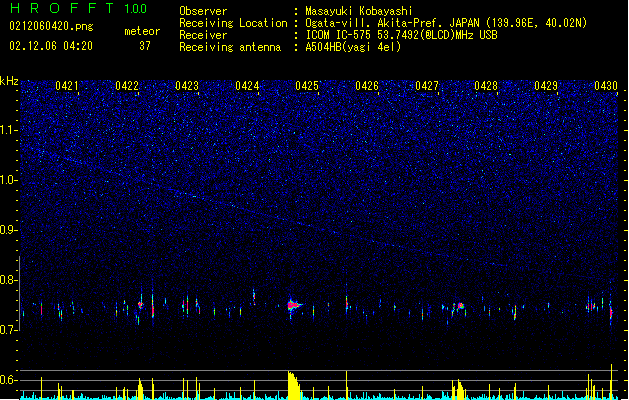
Task: Click the 0.6 kHz axis tick label
Action: [9, 380]
